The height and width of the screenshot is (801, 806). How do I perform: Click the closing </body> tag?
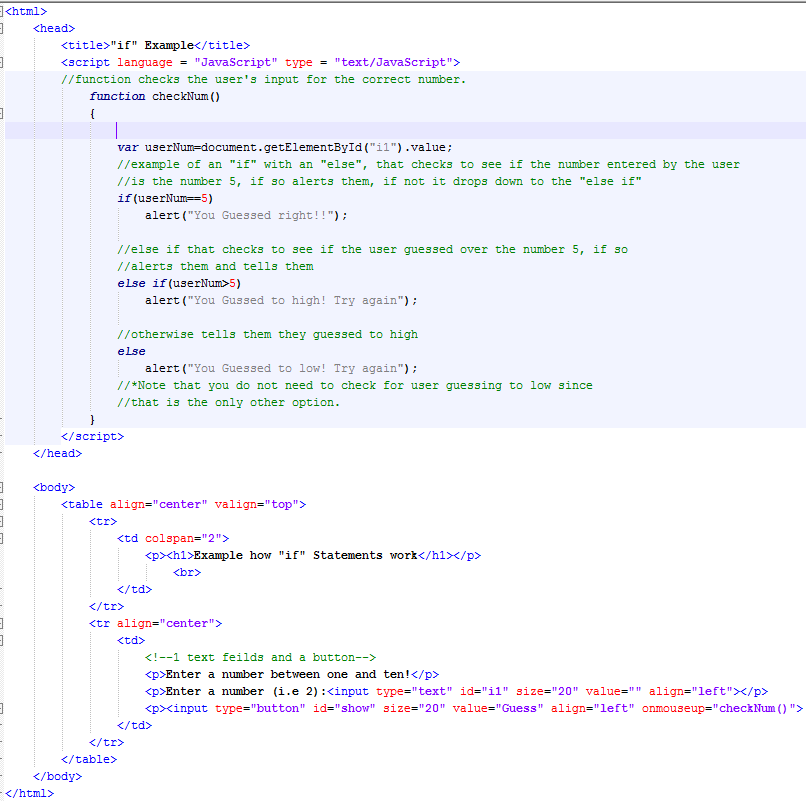57,776
